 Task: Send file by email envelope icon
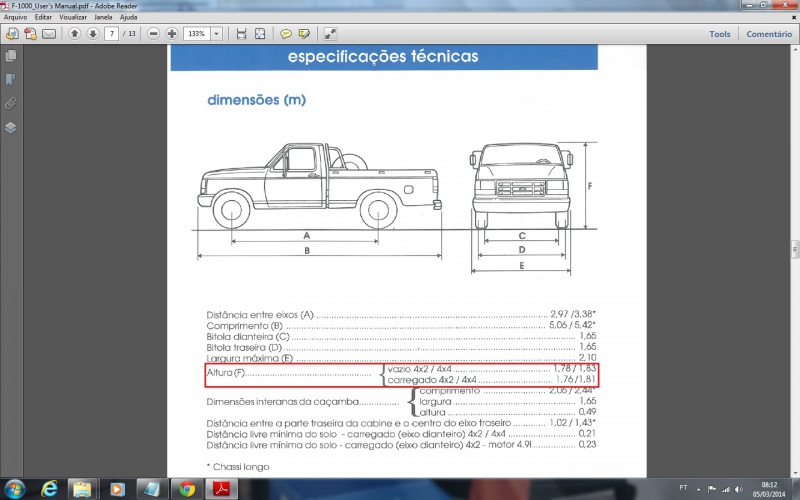coord(48,34)
